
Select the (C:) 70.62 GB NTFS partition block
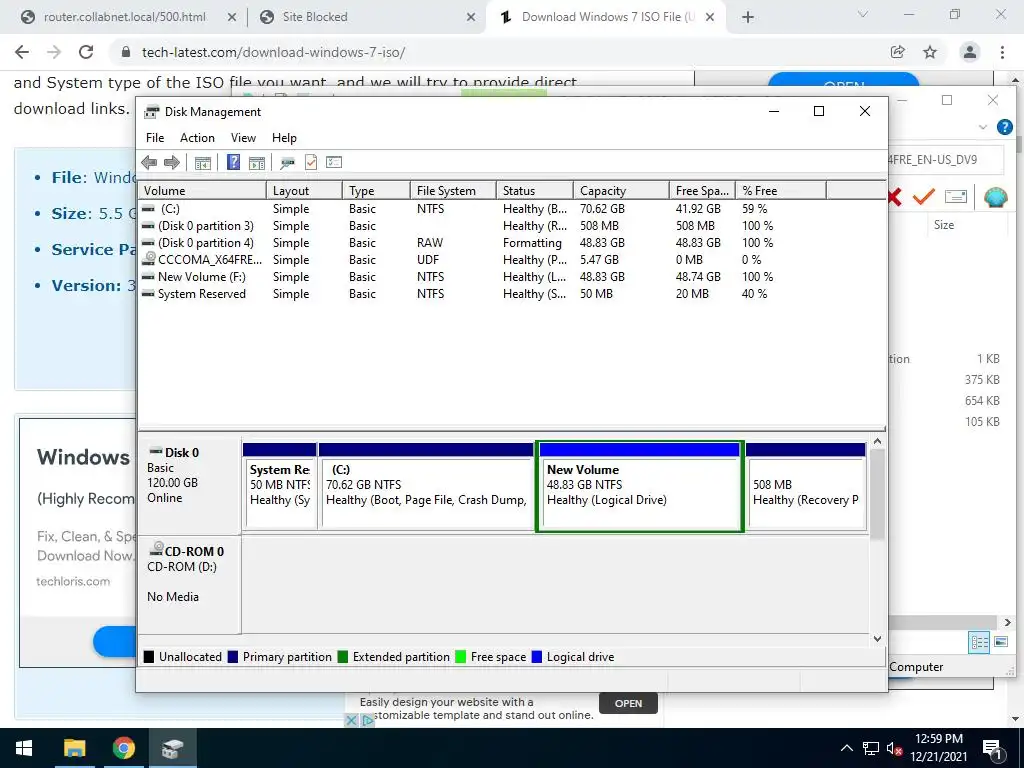pos(426,487)
